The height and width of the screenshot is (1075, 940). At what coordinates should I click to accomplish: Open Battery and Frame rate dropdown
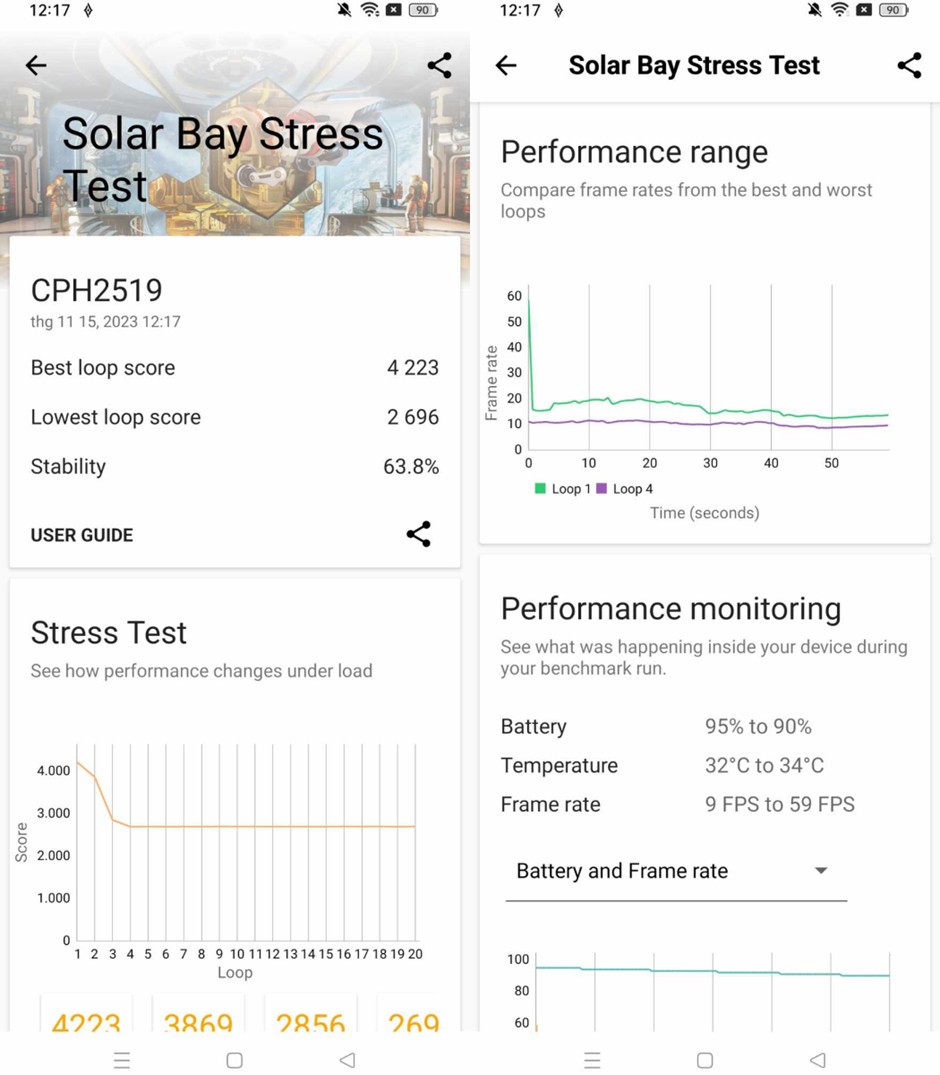[x=676, y=871]
